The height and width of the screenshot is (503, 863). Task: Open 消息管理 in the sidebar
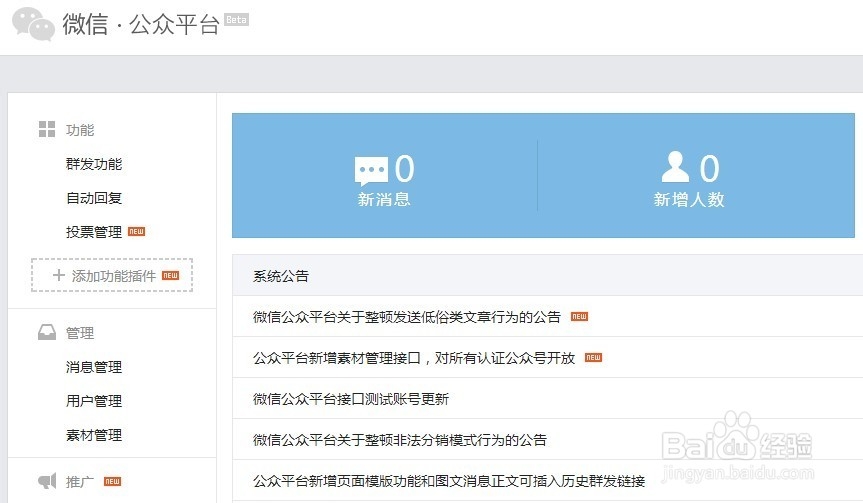[x=94, y=367]
